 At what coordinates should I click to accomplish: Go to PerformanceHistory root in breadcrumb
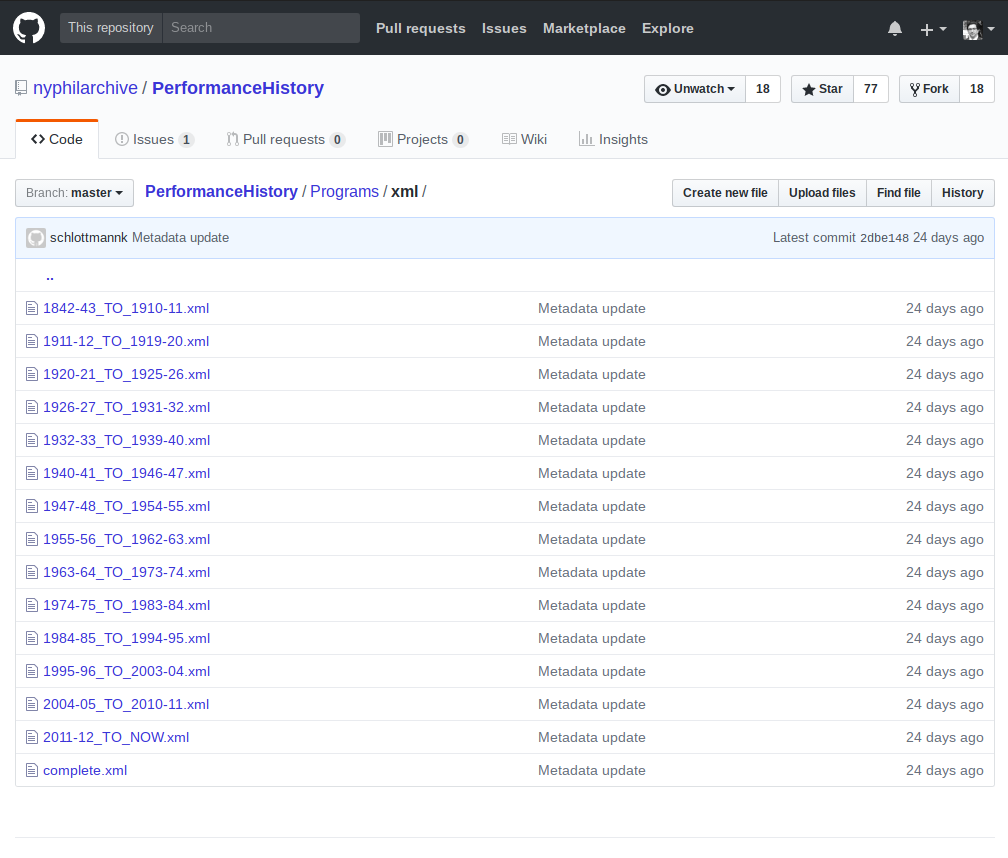click(221, 192)
